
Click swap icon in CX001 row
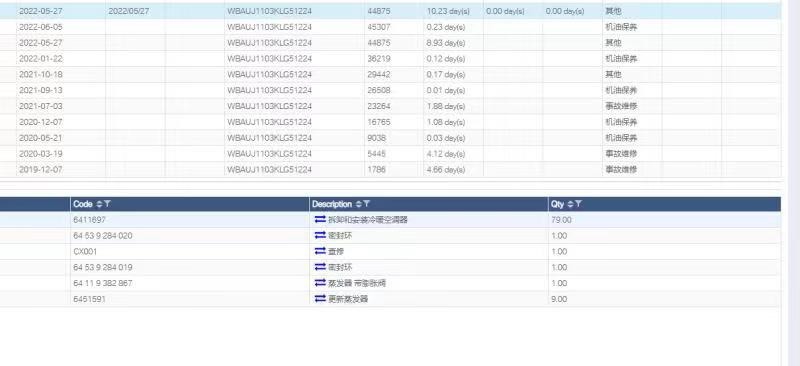[320, 251]
